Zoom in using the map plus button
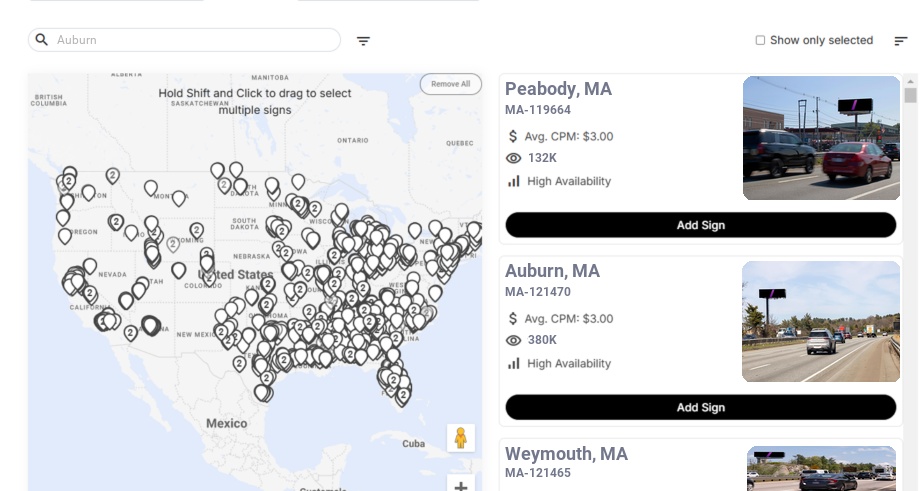This screenshot has height=491, width=920. 460,485
